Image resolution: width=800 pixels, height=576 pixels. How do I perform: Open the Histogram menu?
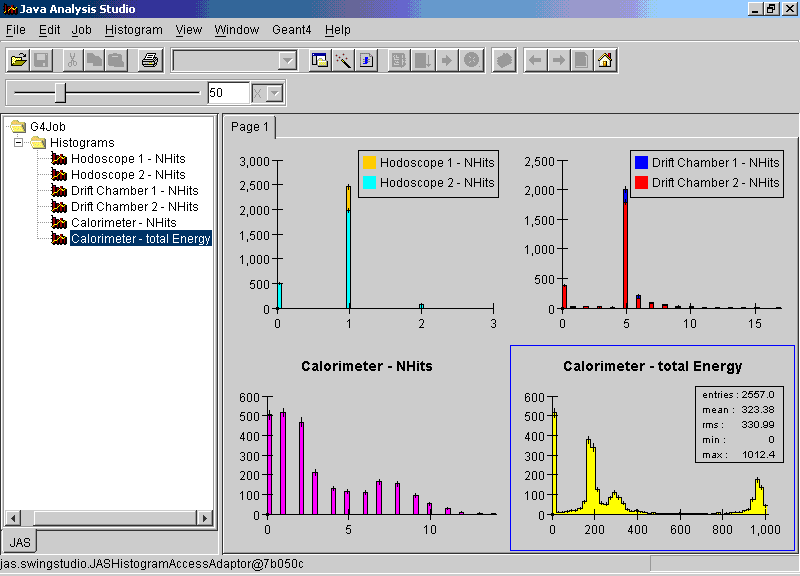pos(133,30)
